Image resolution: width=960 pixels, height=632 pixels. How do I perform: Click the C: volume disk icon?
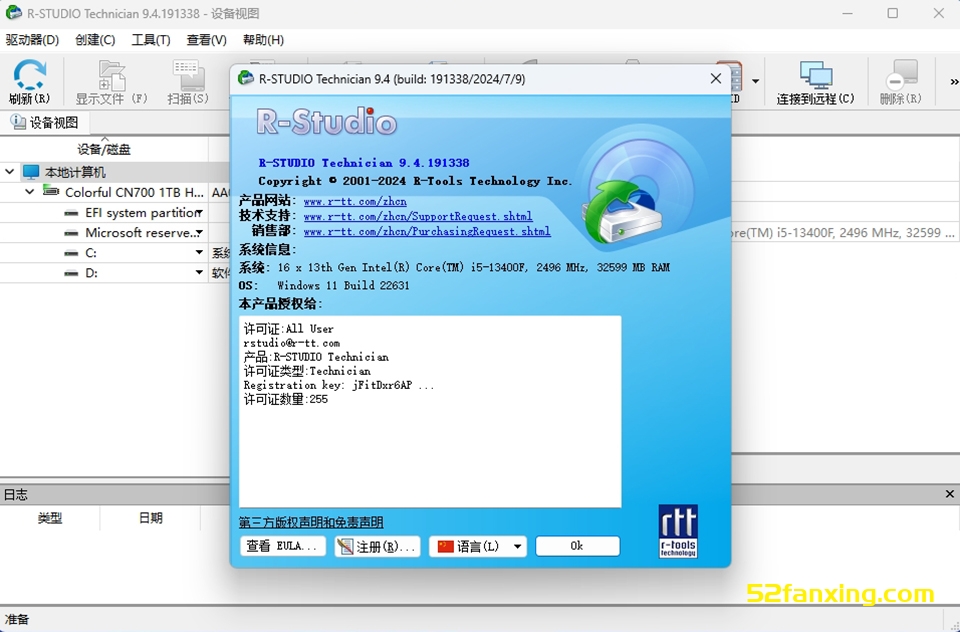[x=72, y=253]
